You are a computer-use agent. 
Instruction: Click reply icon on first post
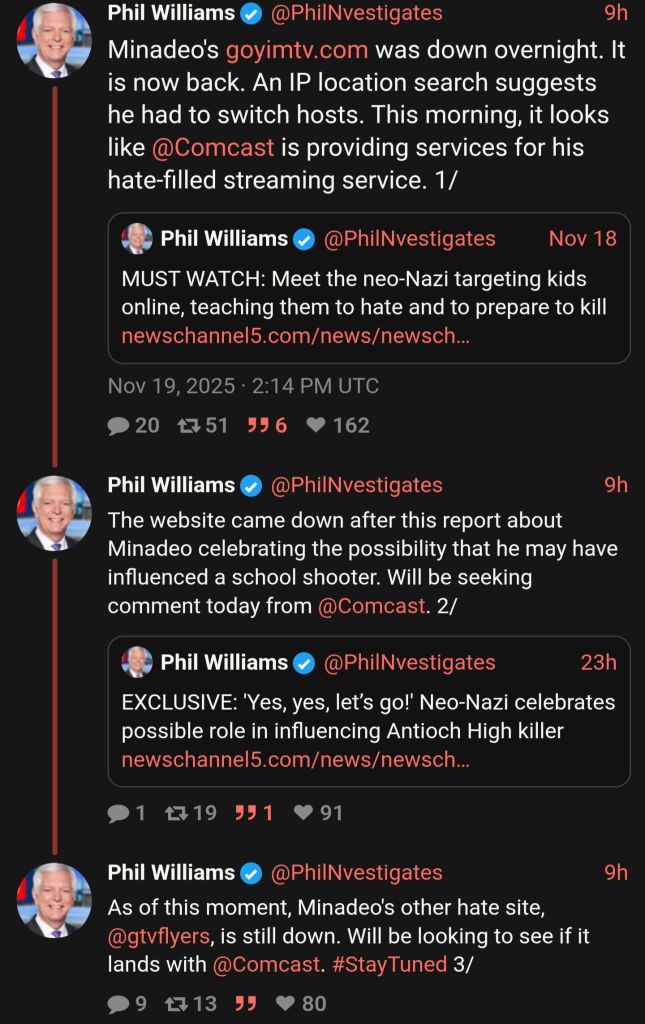click(x=119, y=426)
